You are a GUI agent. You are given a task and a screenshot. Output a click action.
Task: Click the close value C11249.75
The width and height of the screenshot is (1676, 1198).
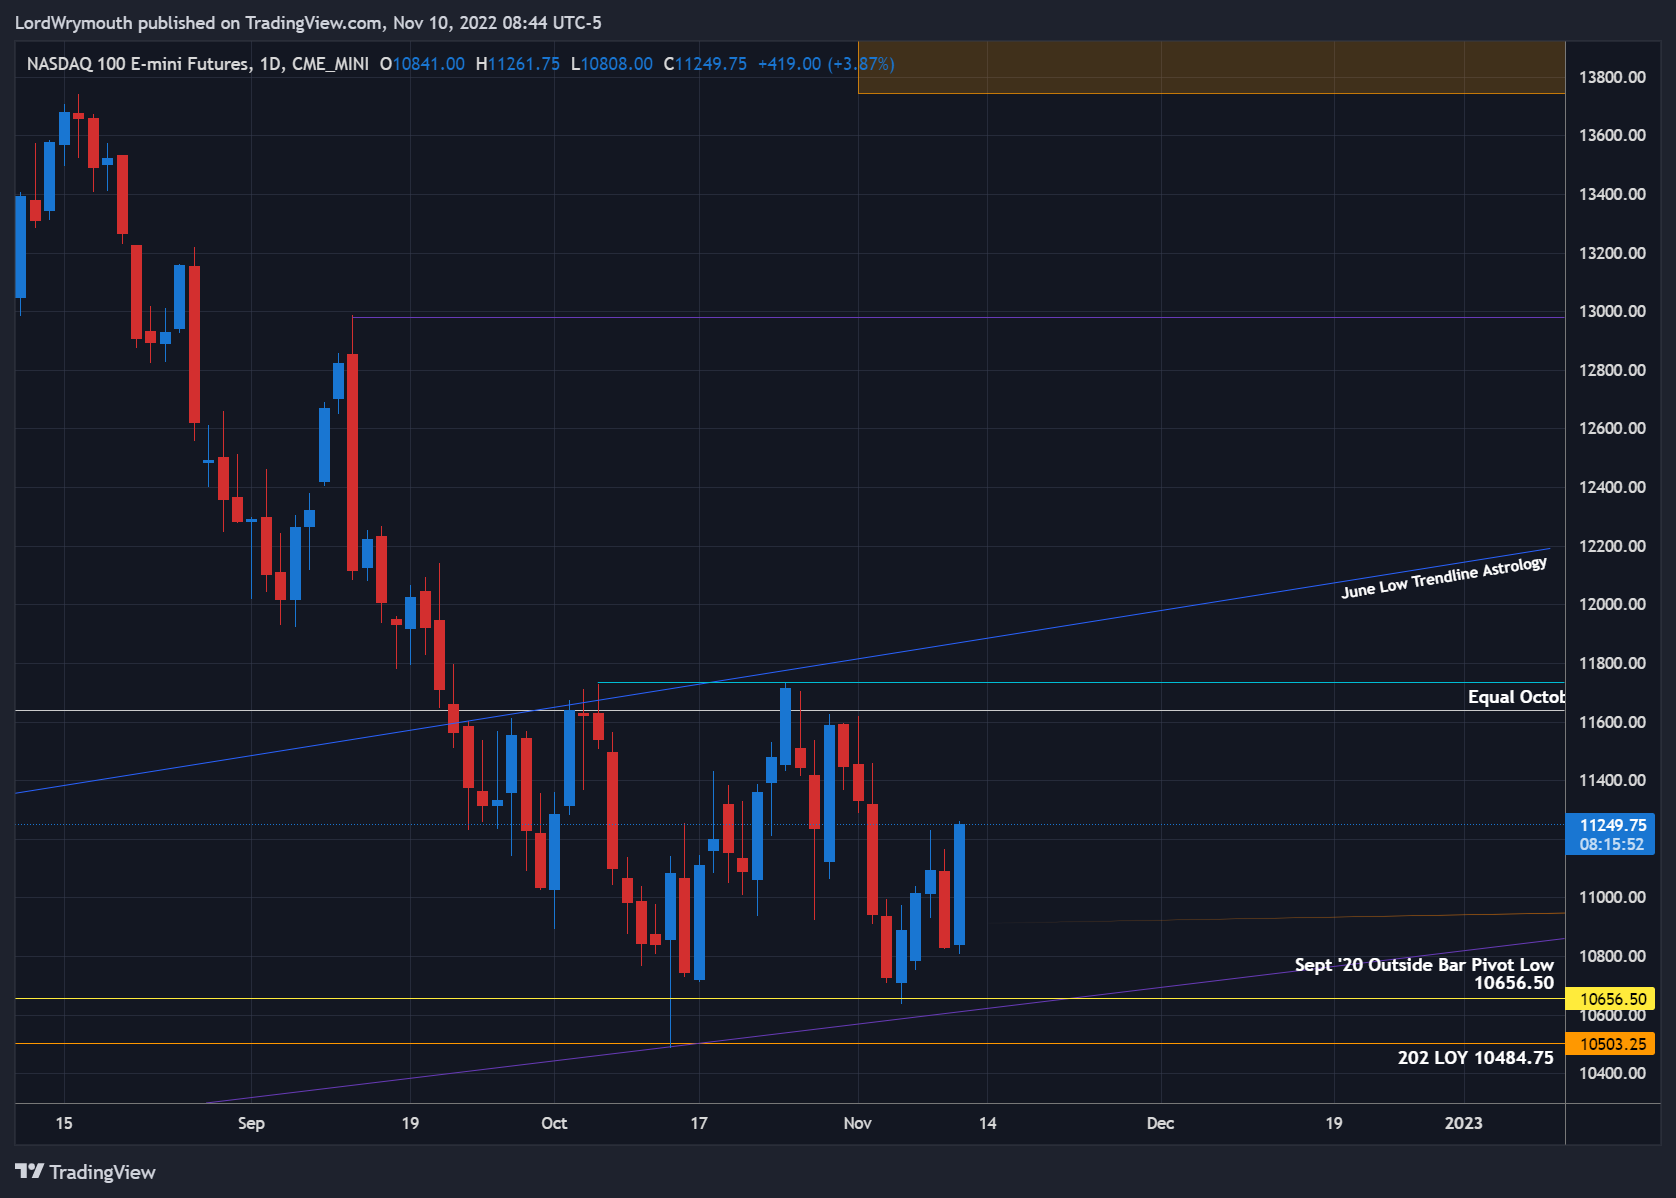pyautogui.click(x=705, y=64)
